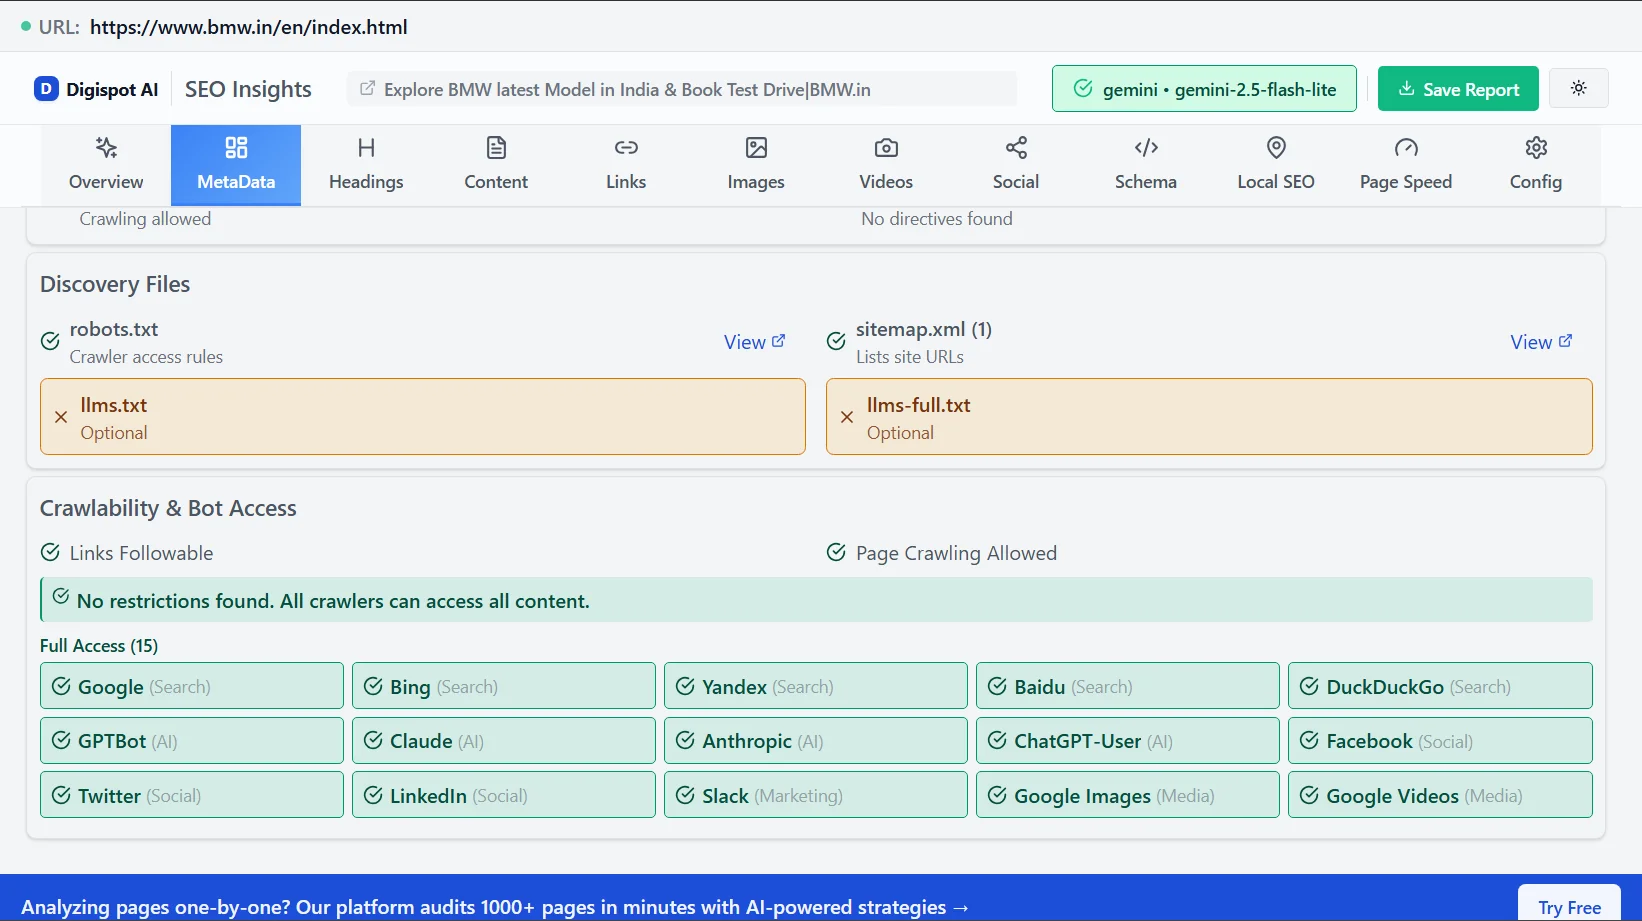Click the Digispot AI logo icon
The image size is (1642, 921).
tap(46, 89)
